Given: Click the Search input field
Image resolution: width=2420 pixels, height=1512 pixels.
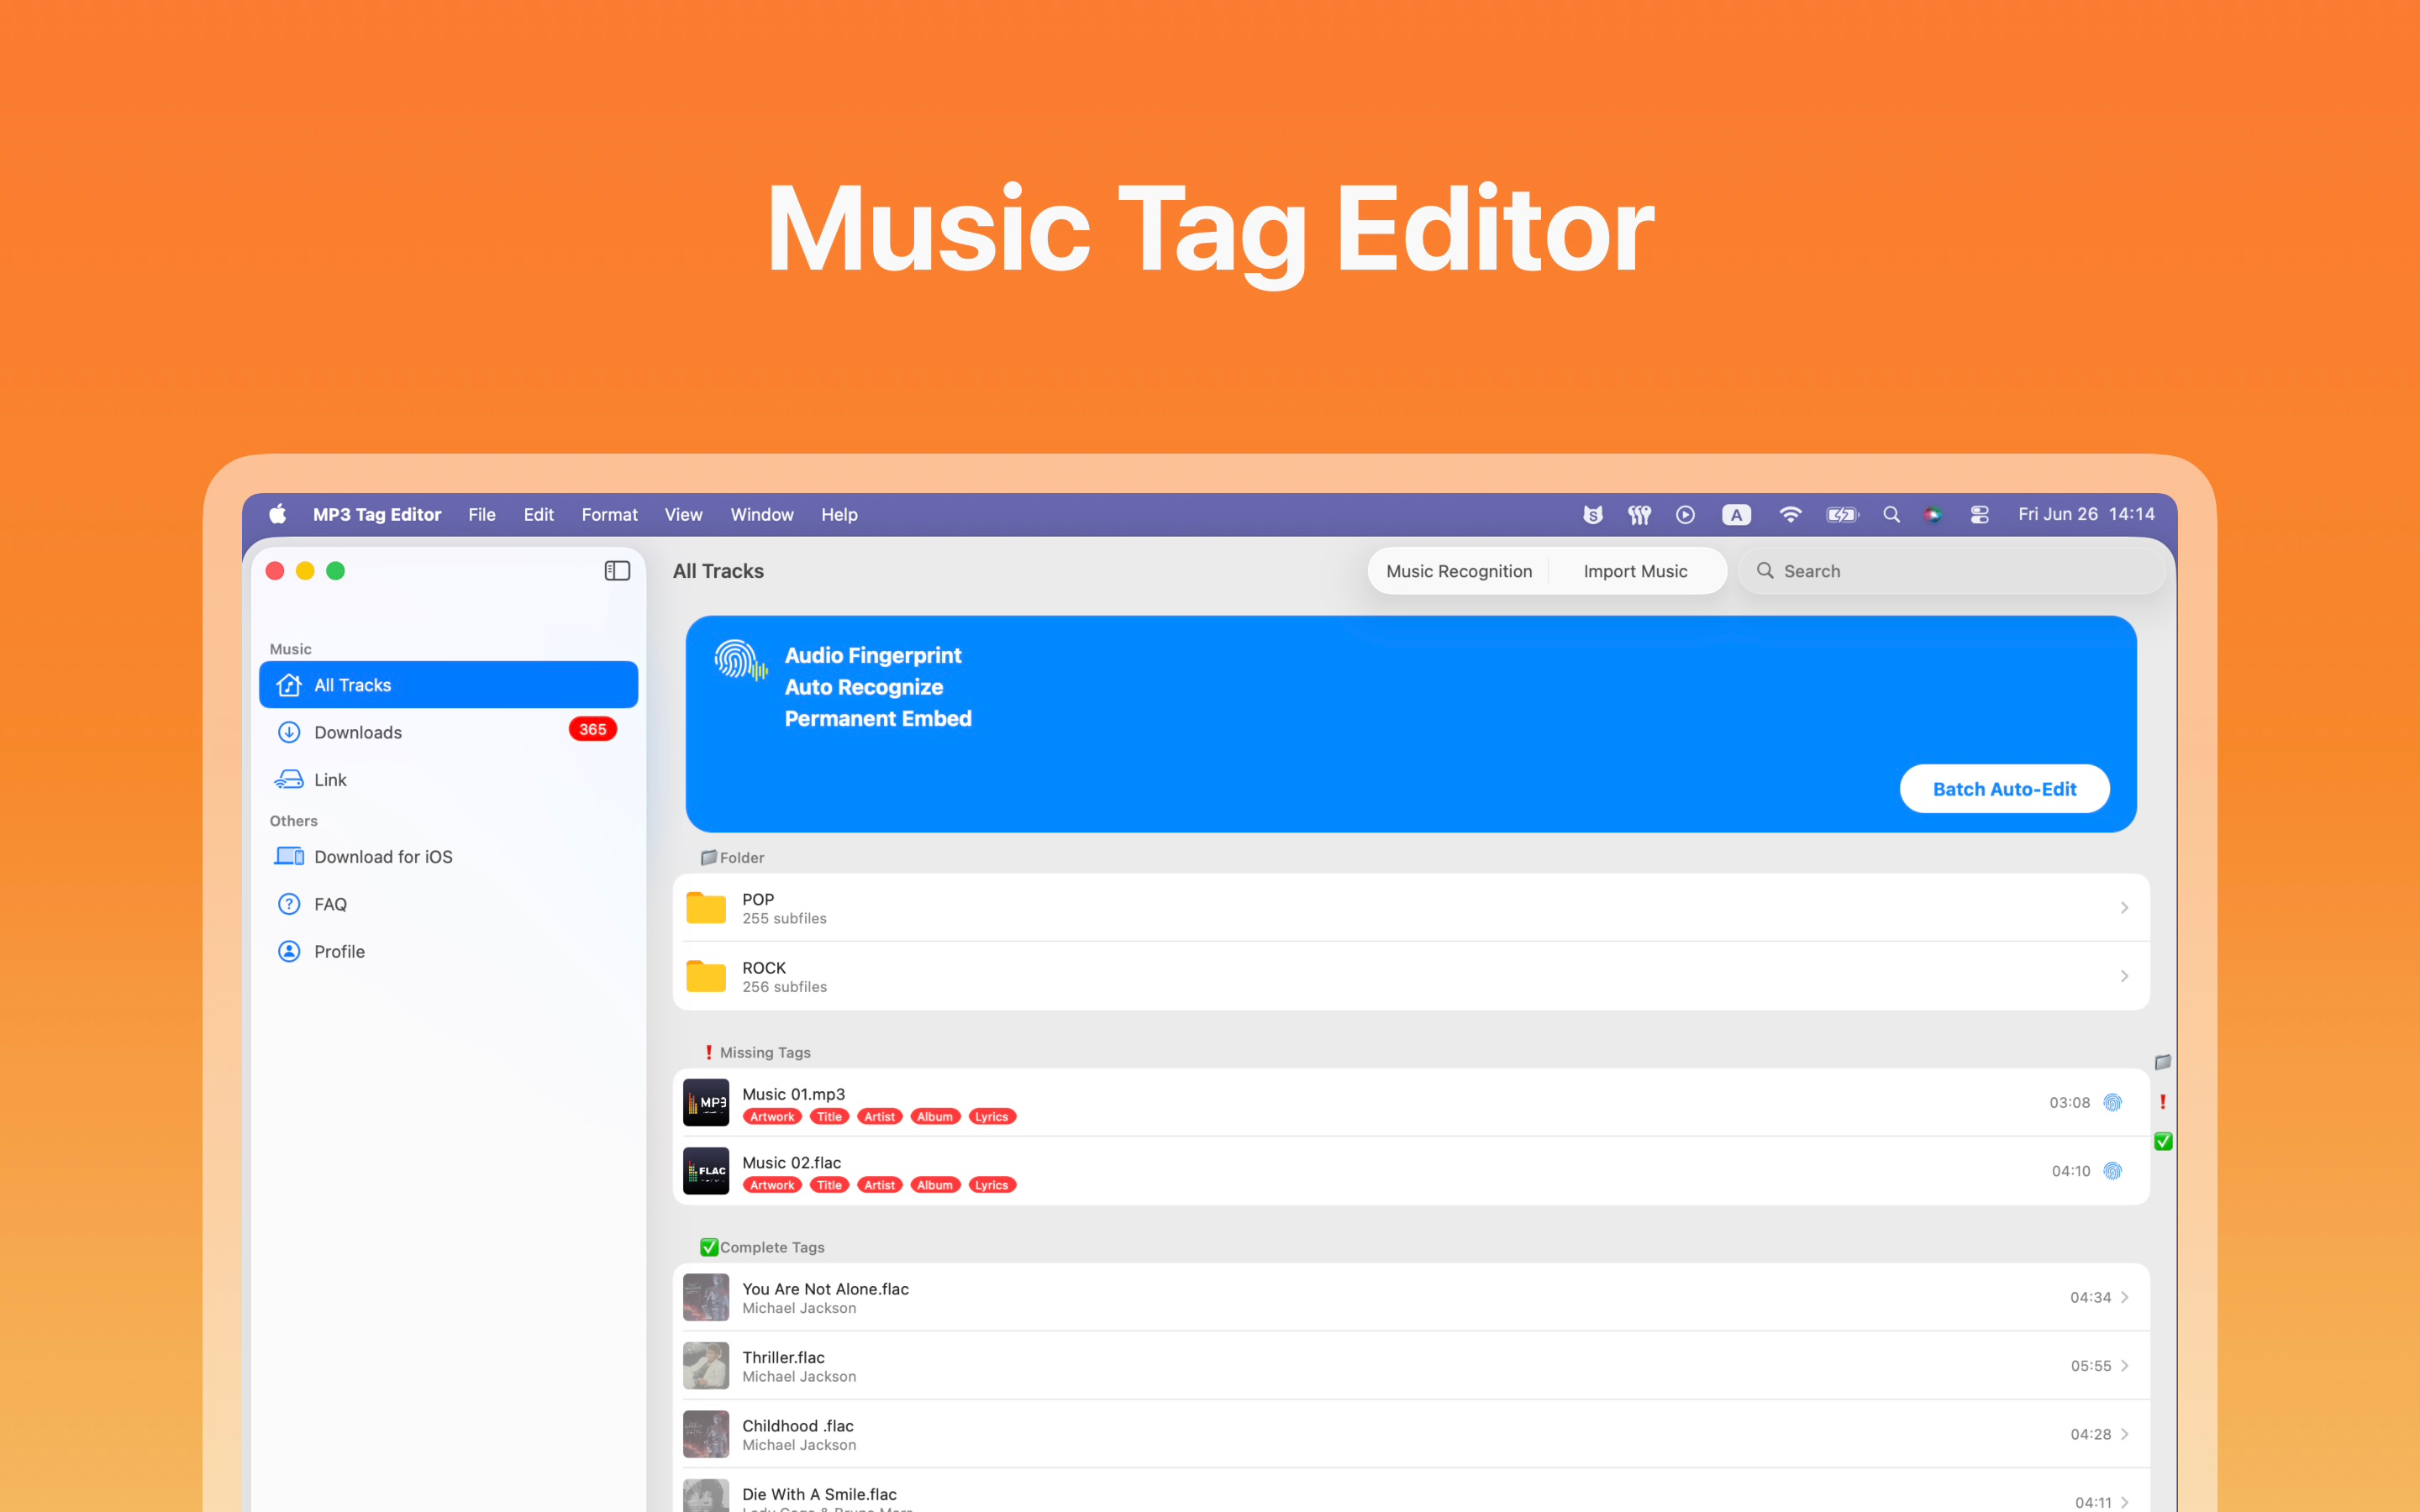Looking at the screenshot, I should (x=1952, y=571).
